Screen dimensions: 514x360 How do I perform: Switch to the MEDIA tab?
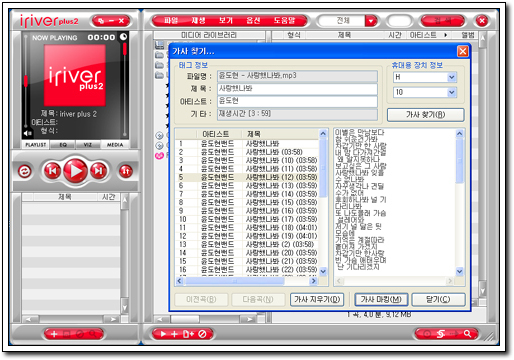coord(115,145)
